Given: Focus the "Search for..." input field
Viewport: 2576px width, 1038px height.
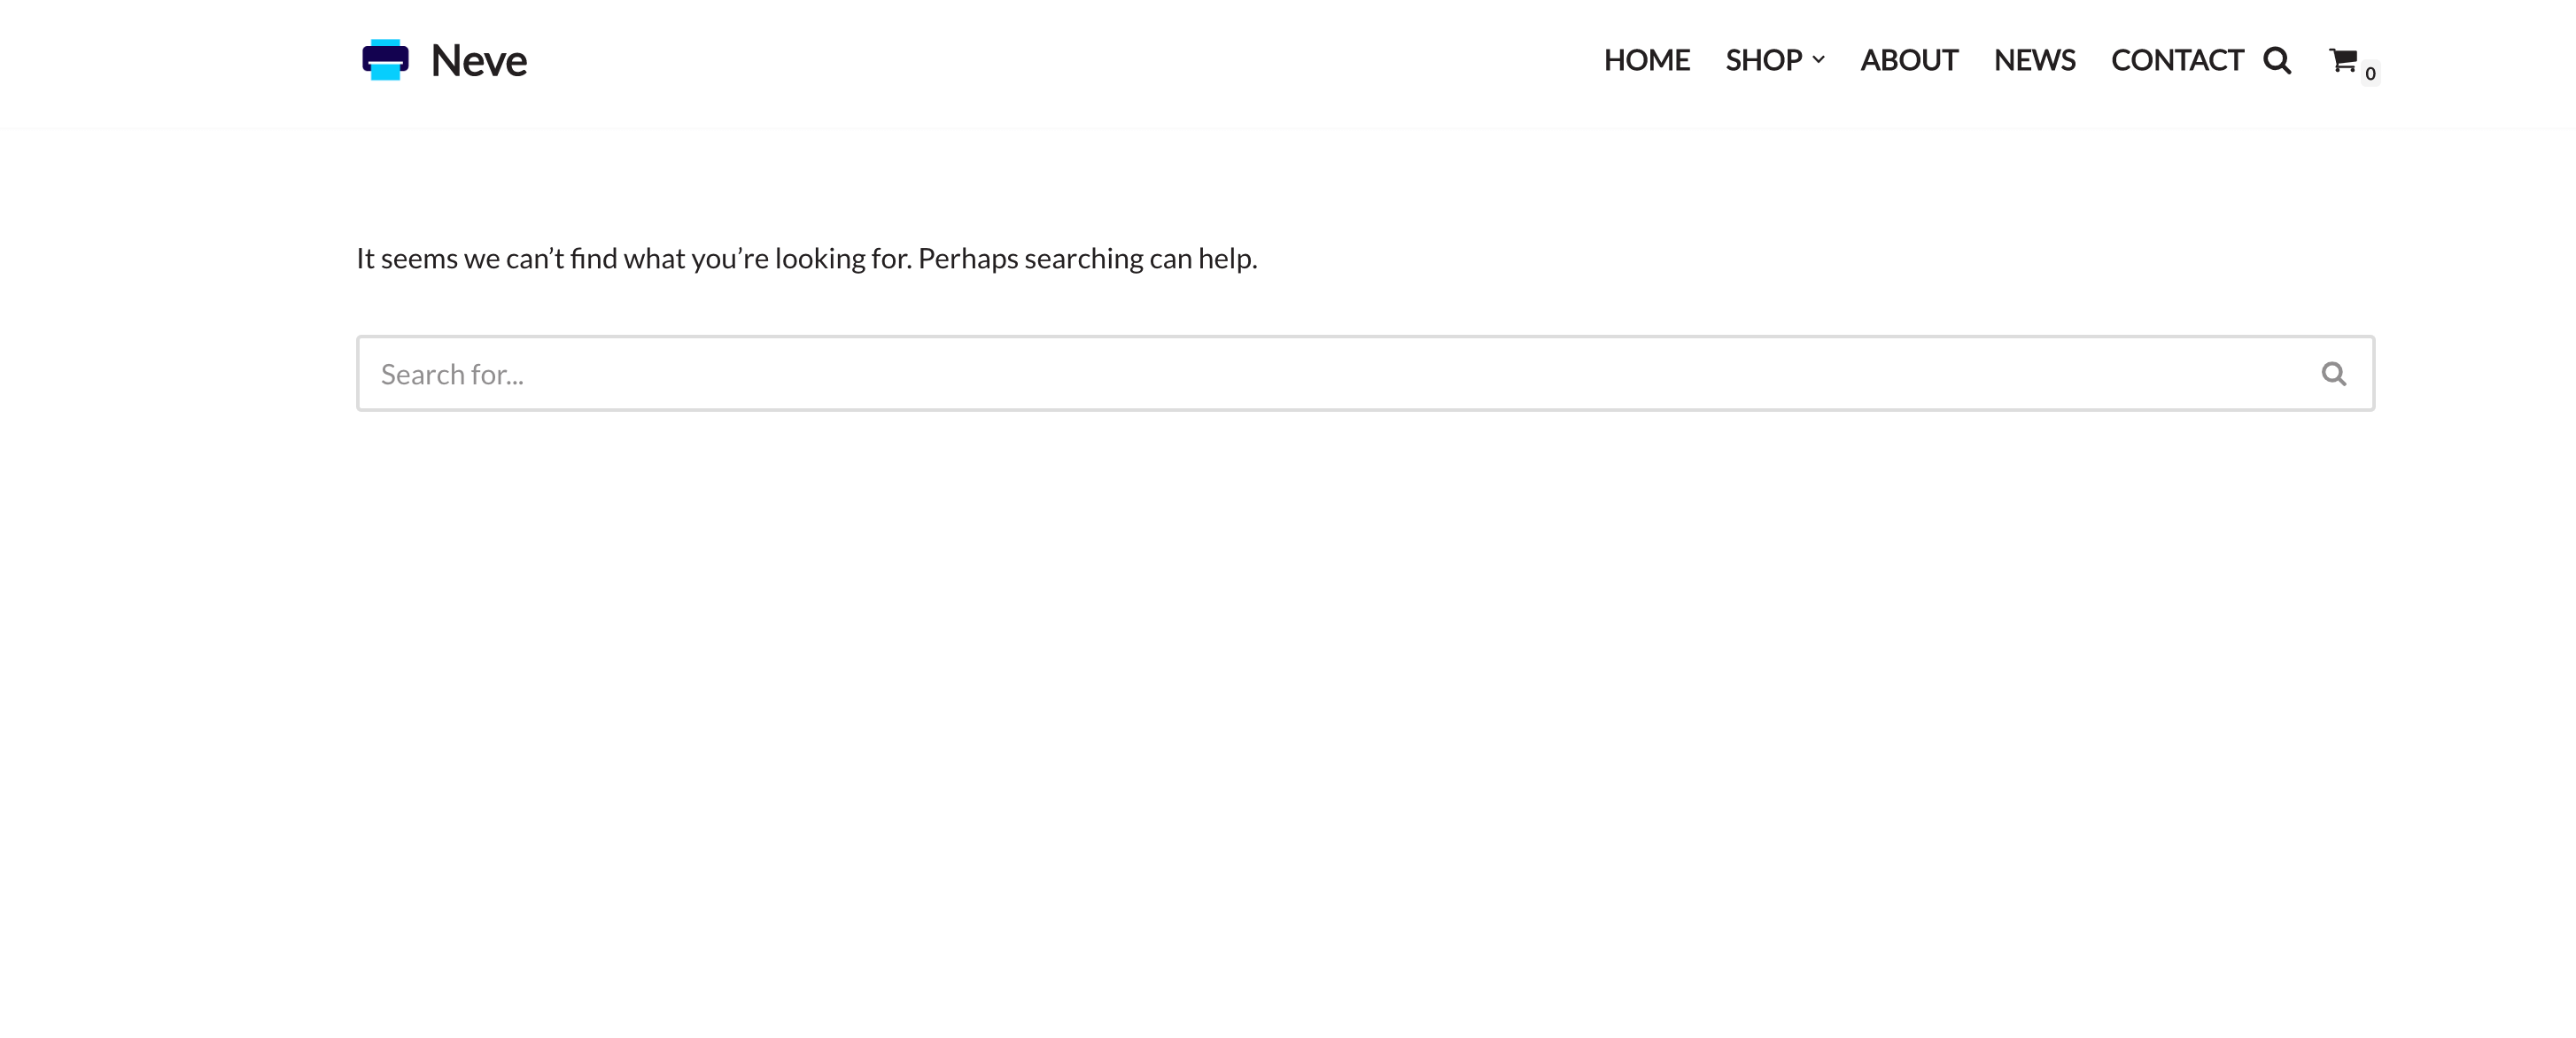Looking at the screenshot, I should pos(1300,374).
